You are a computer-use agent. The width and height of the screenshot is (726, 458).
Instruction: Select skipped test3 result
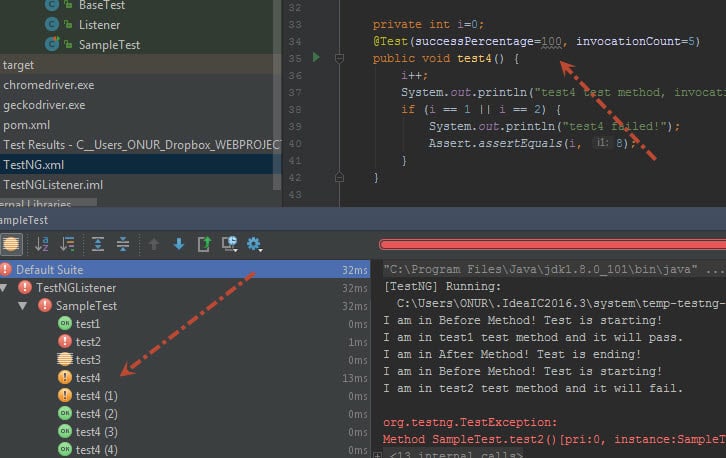(x=88, y=360)
